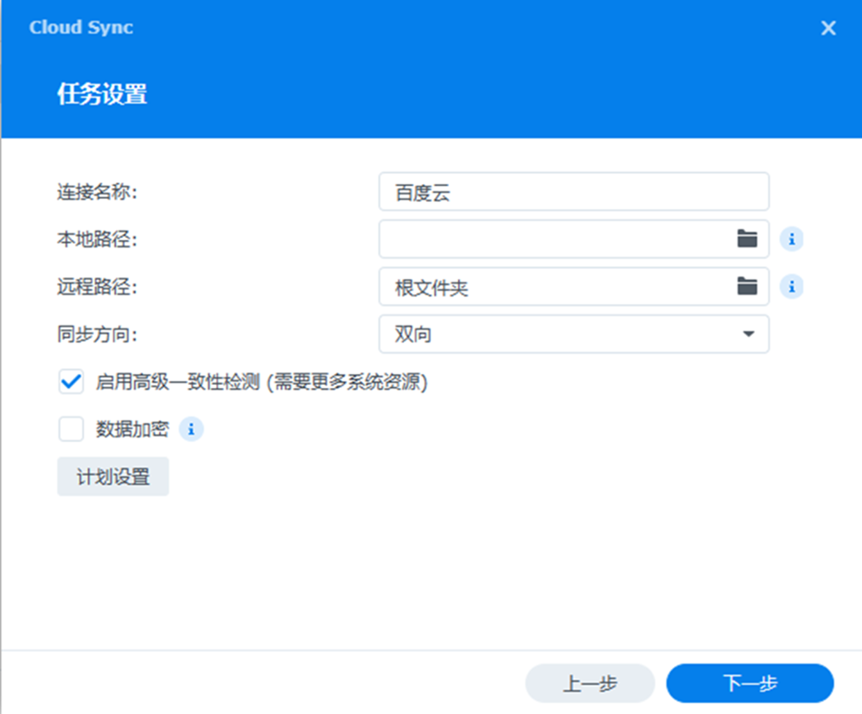The height and width of the screenshot is (714, 862).
Task: Close the Cloud Sync dialog
Action: pyautogui.click(x=828, y=27)
